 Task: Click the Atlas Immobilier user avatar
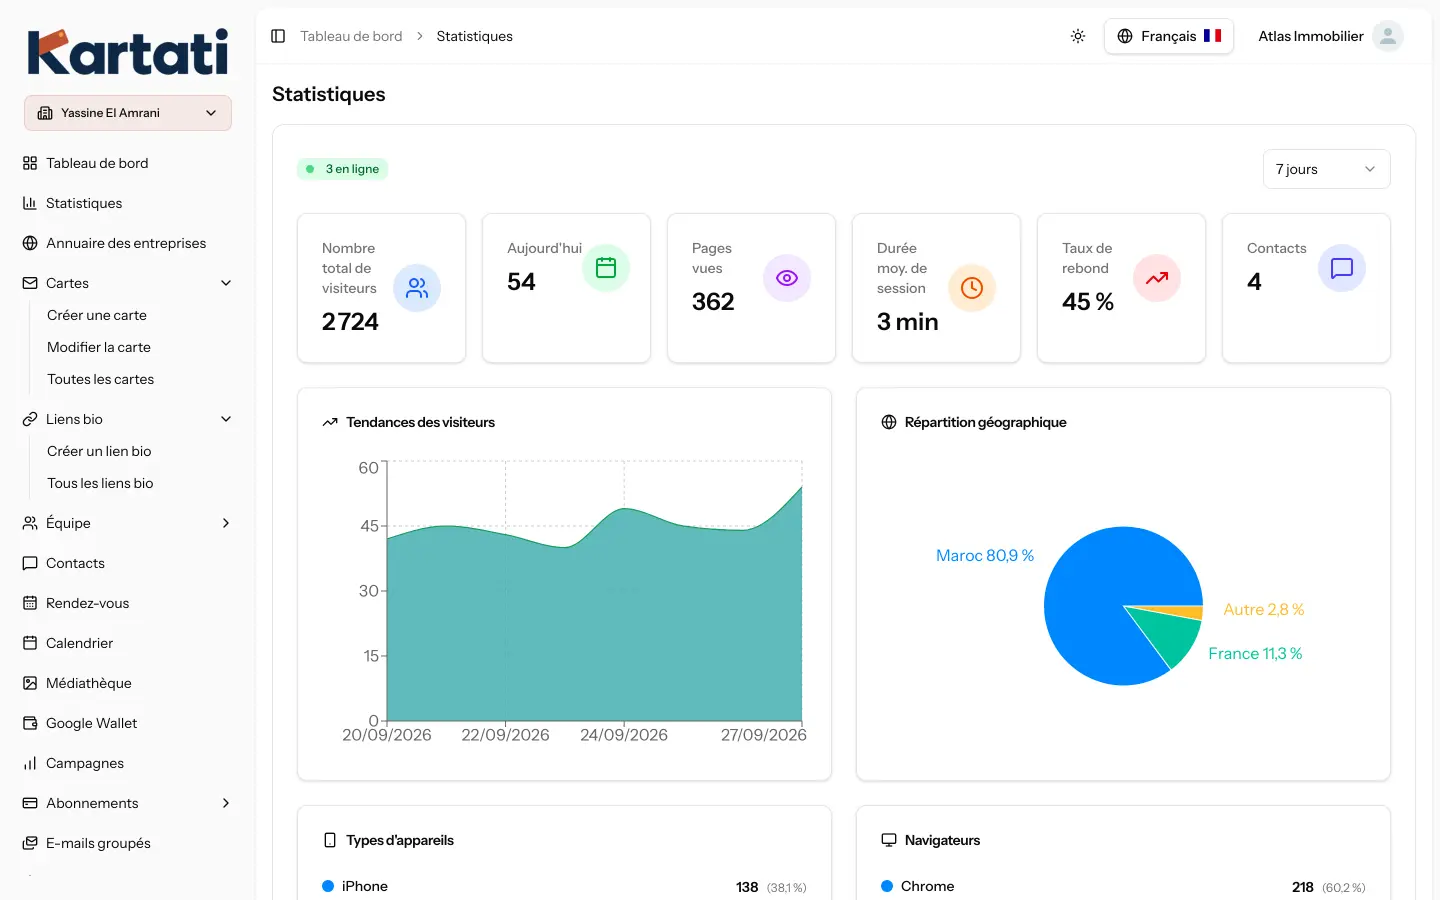pos(1387,36)
